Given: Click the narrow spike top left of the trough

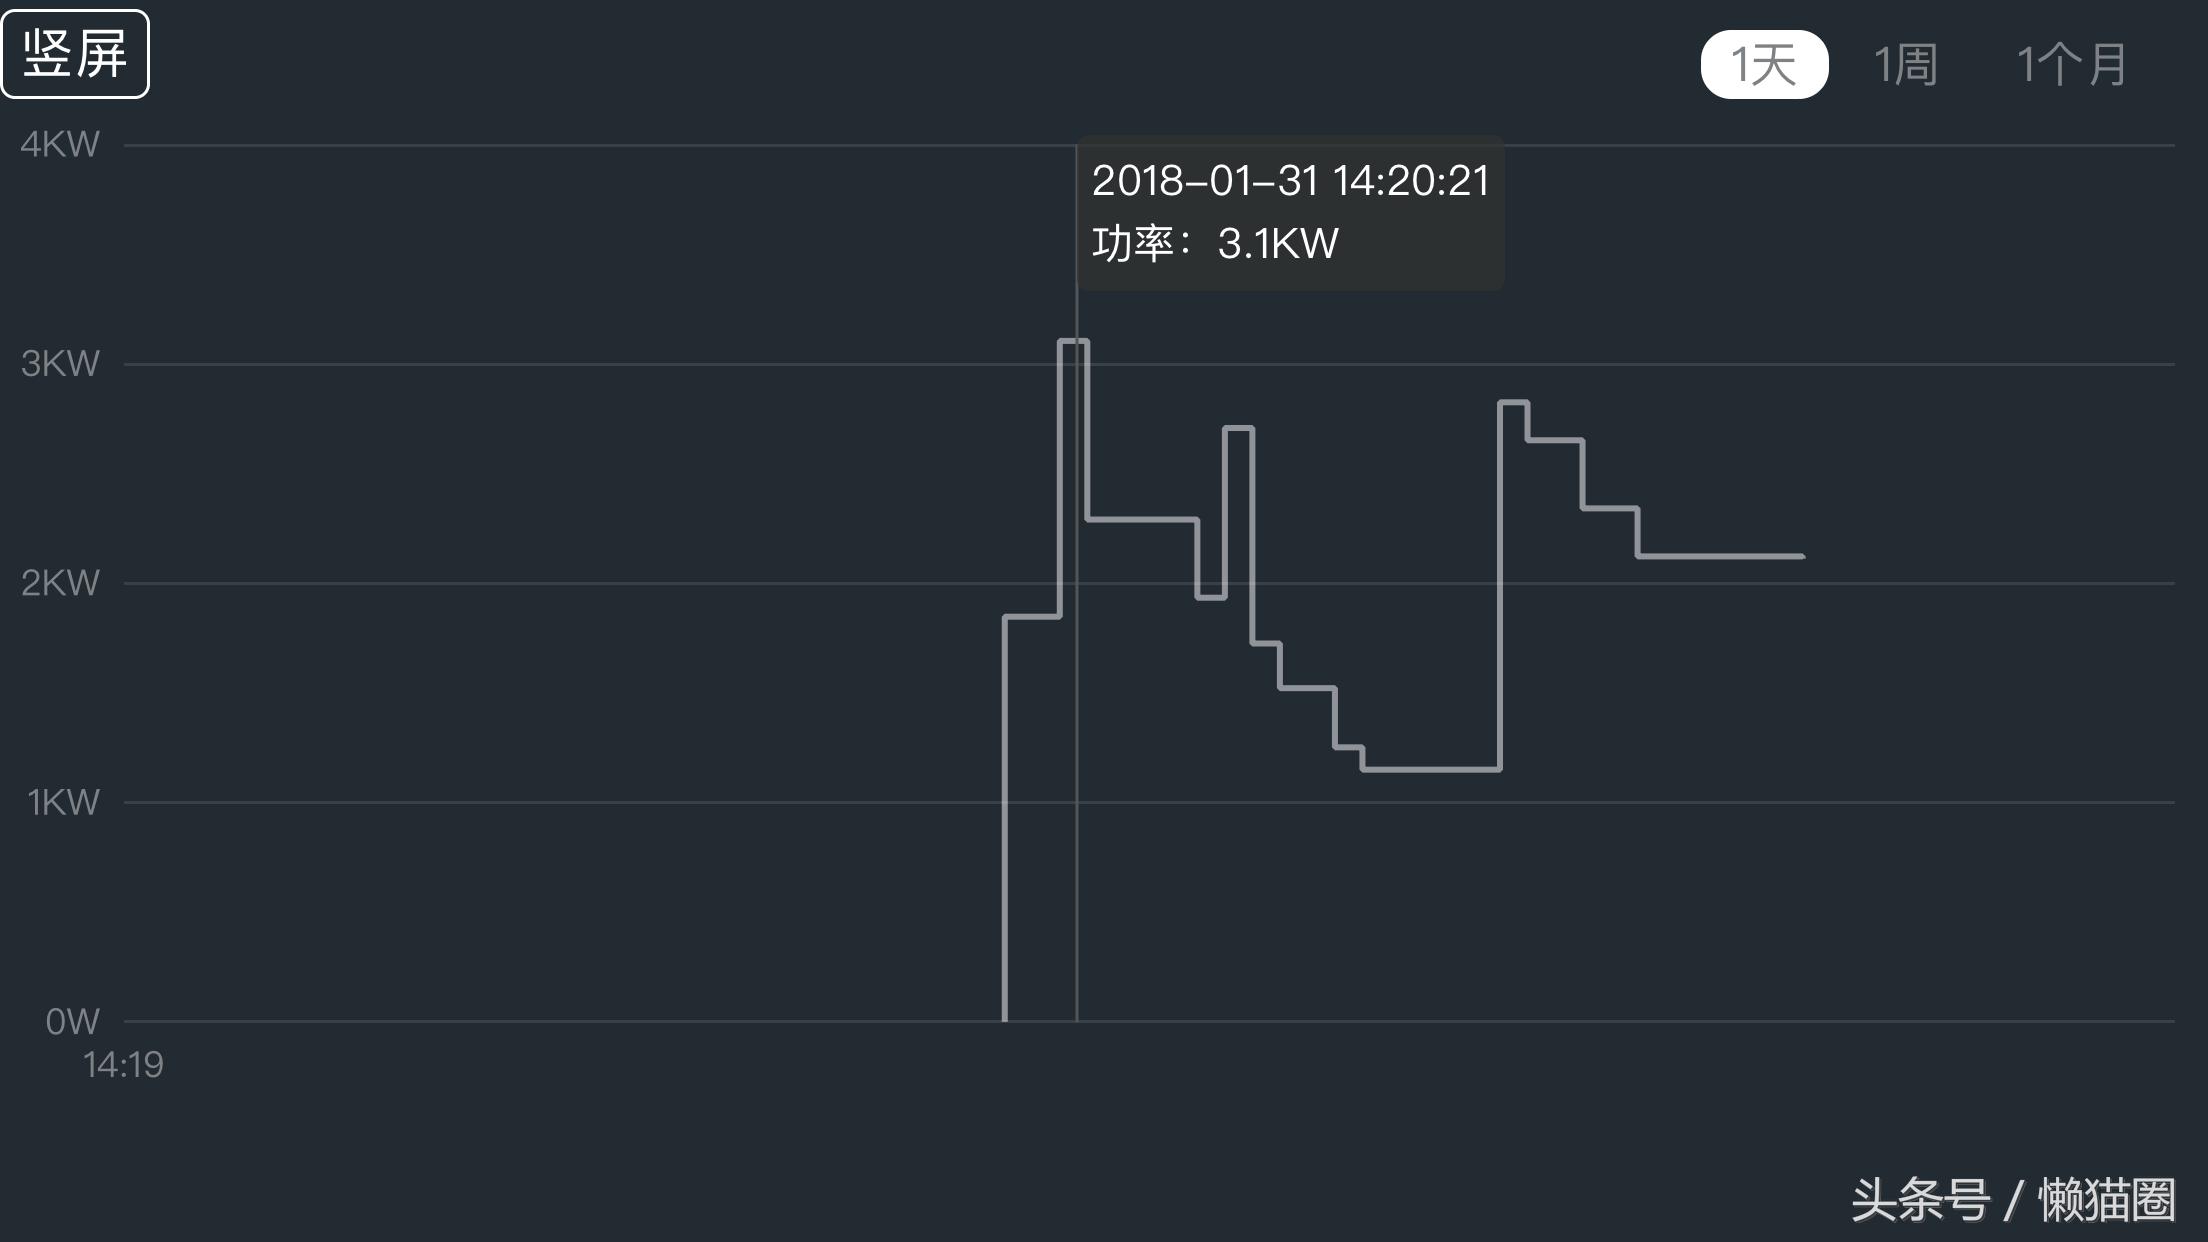Looking at the screenshot, I should (x=1238, y=428).
